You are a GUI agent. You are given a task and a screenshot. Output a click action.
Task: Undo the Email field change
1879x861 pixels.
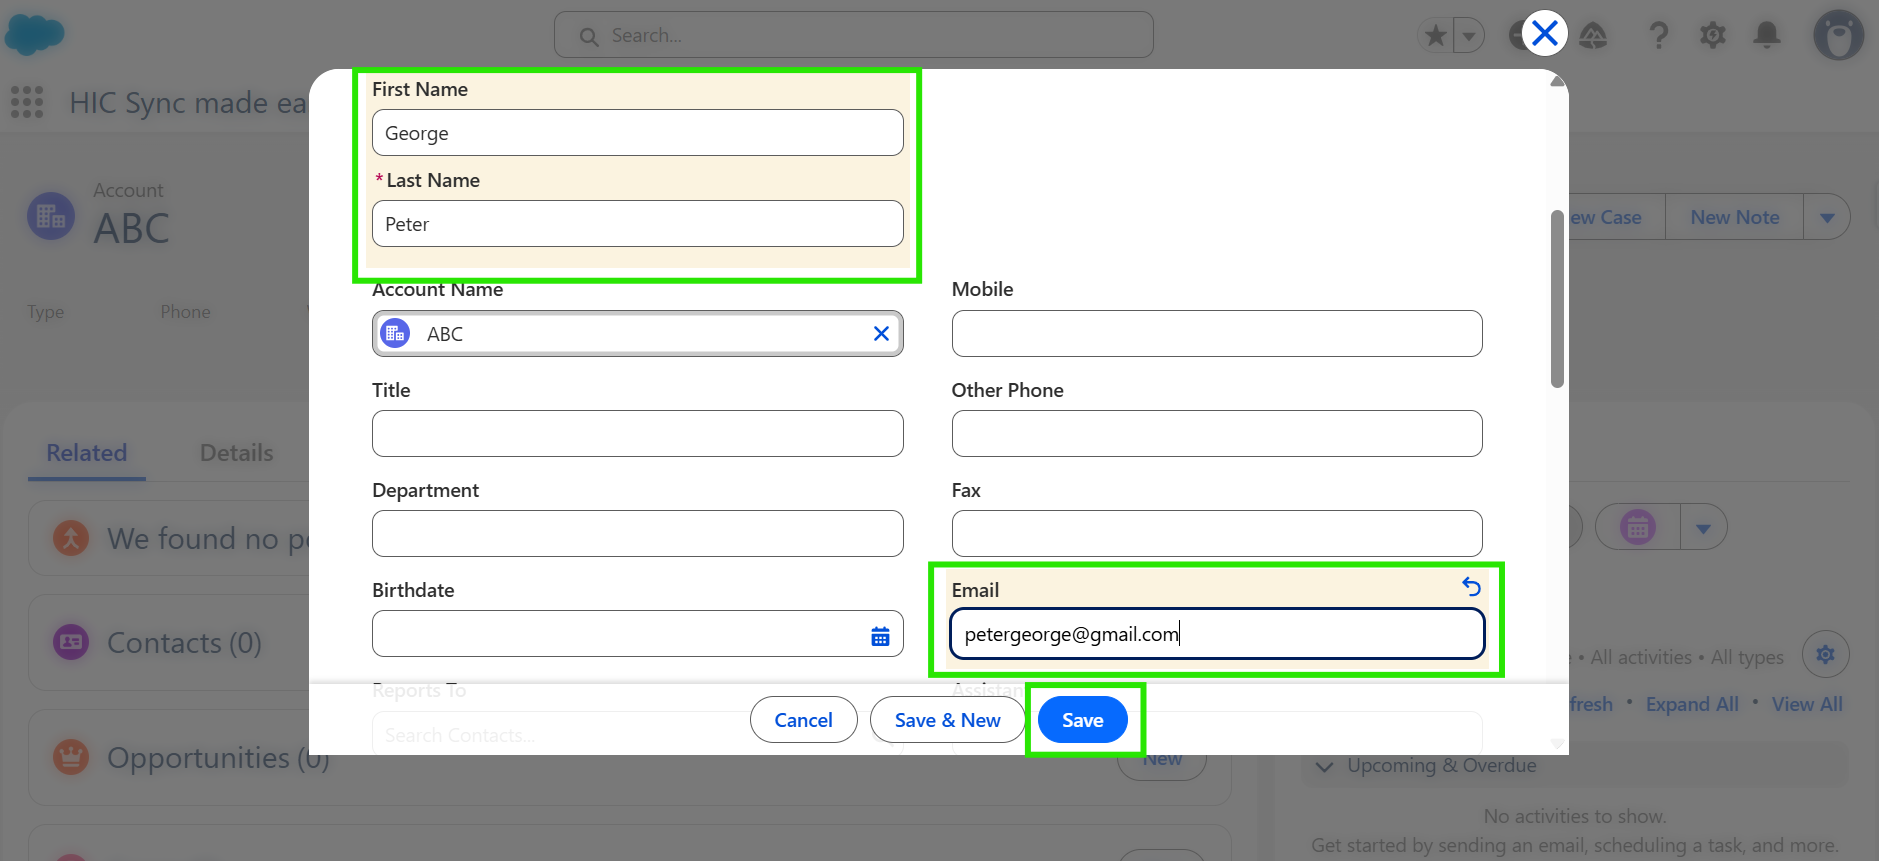(1471, 586)
